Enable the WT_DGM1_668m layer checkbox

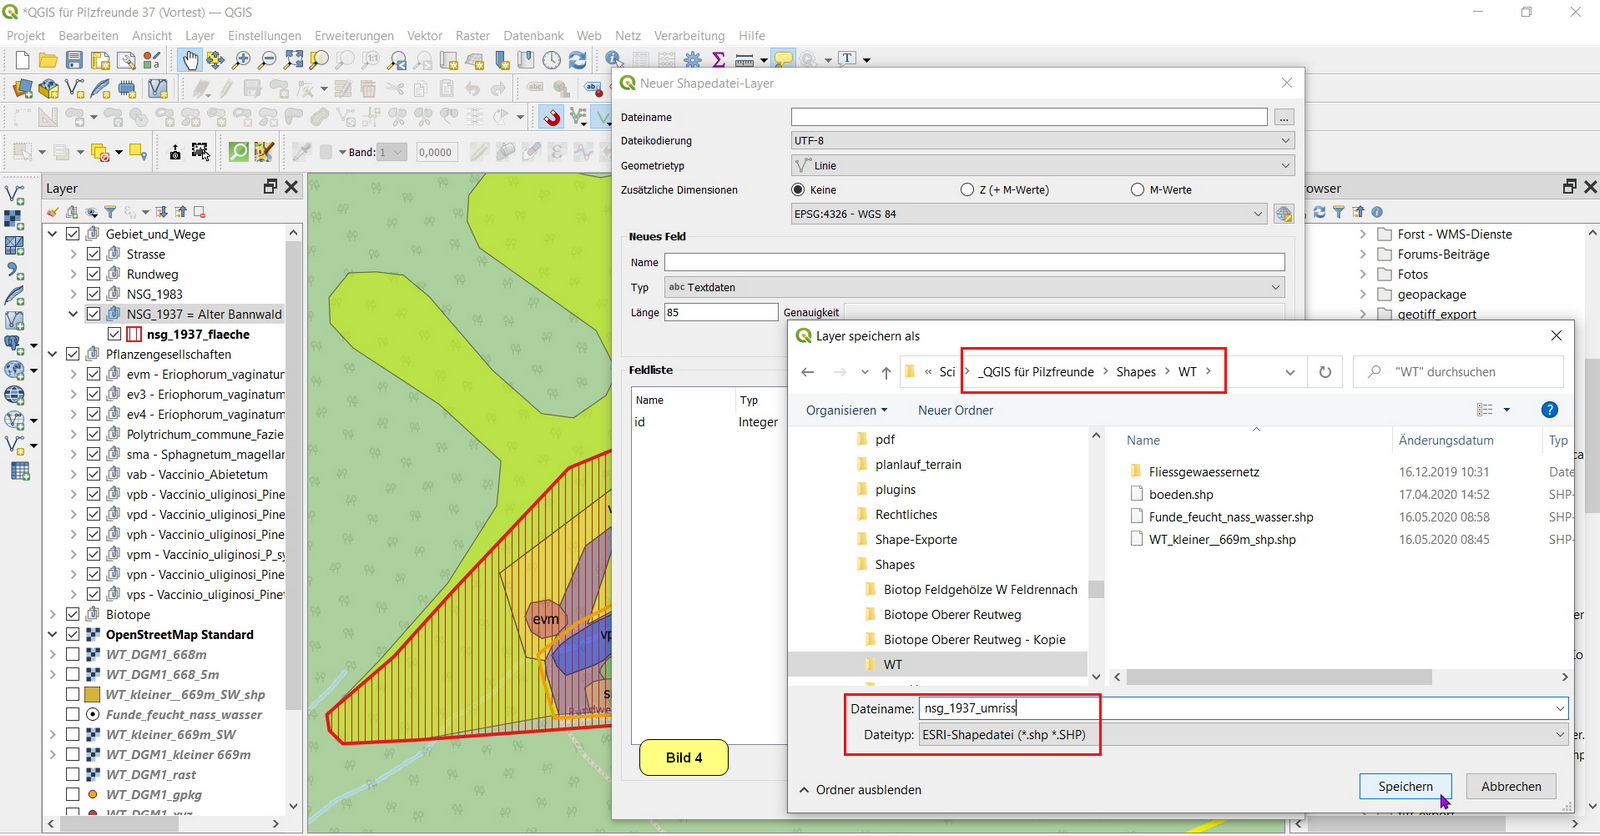73,654
